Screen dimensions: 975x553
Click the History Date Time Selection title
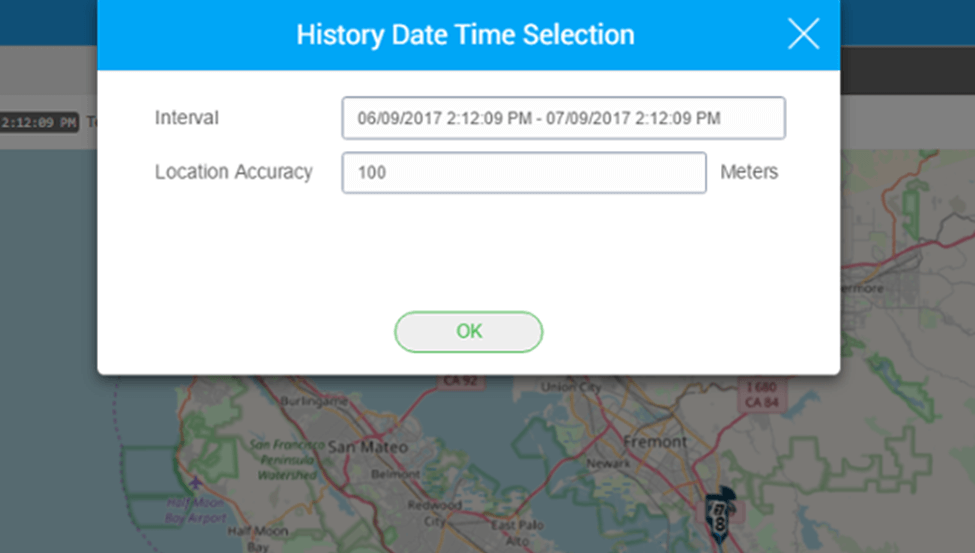[465, 35]
